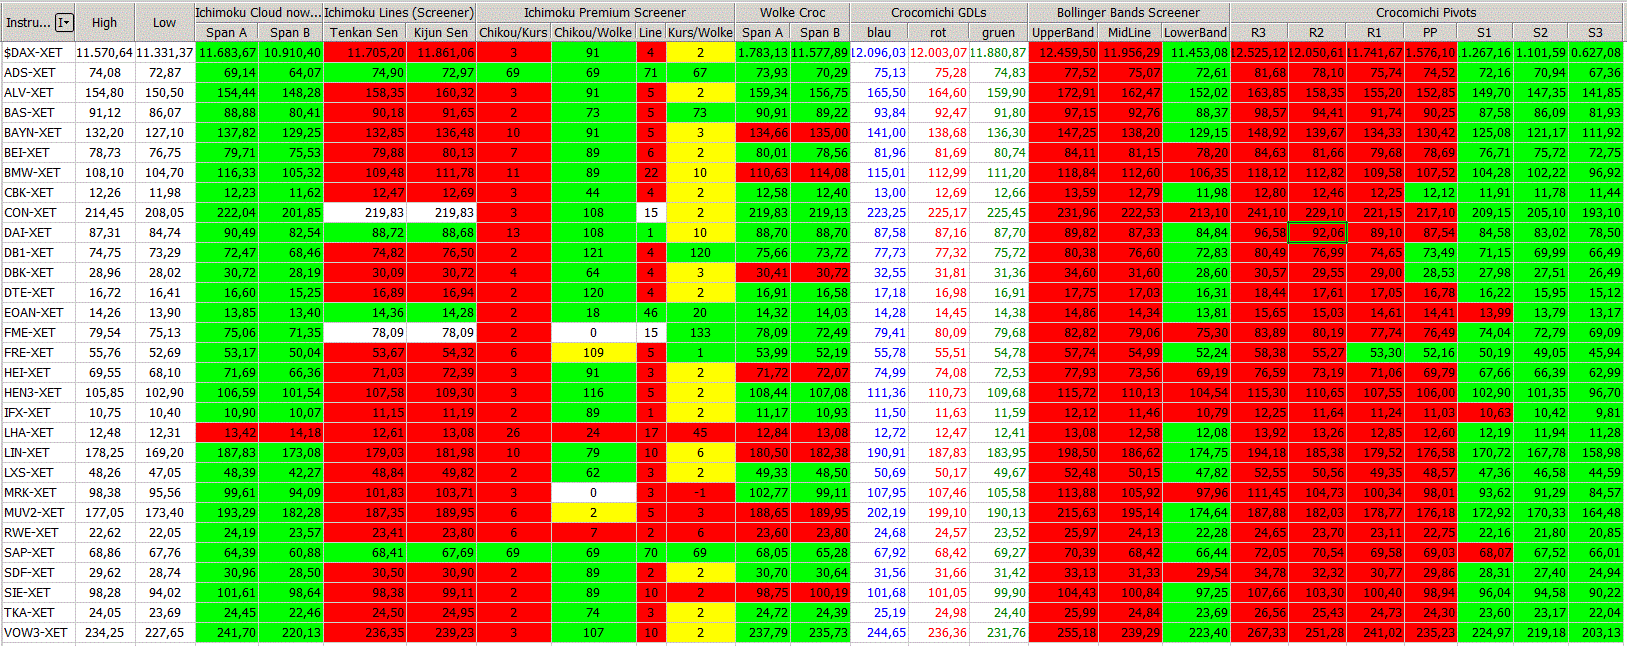Sort by the UpperBand column
1627x646 pixels.
coord(1063,32)
